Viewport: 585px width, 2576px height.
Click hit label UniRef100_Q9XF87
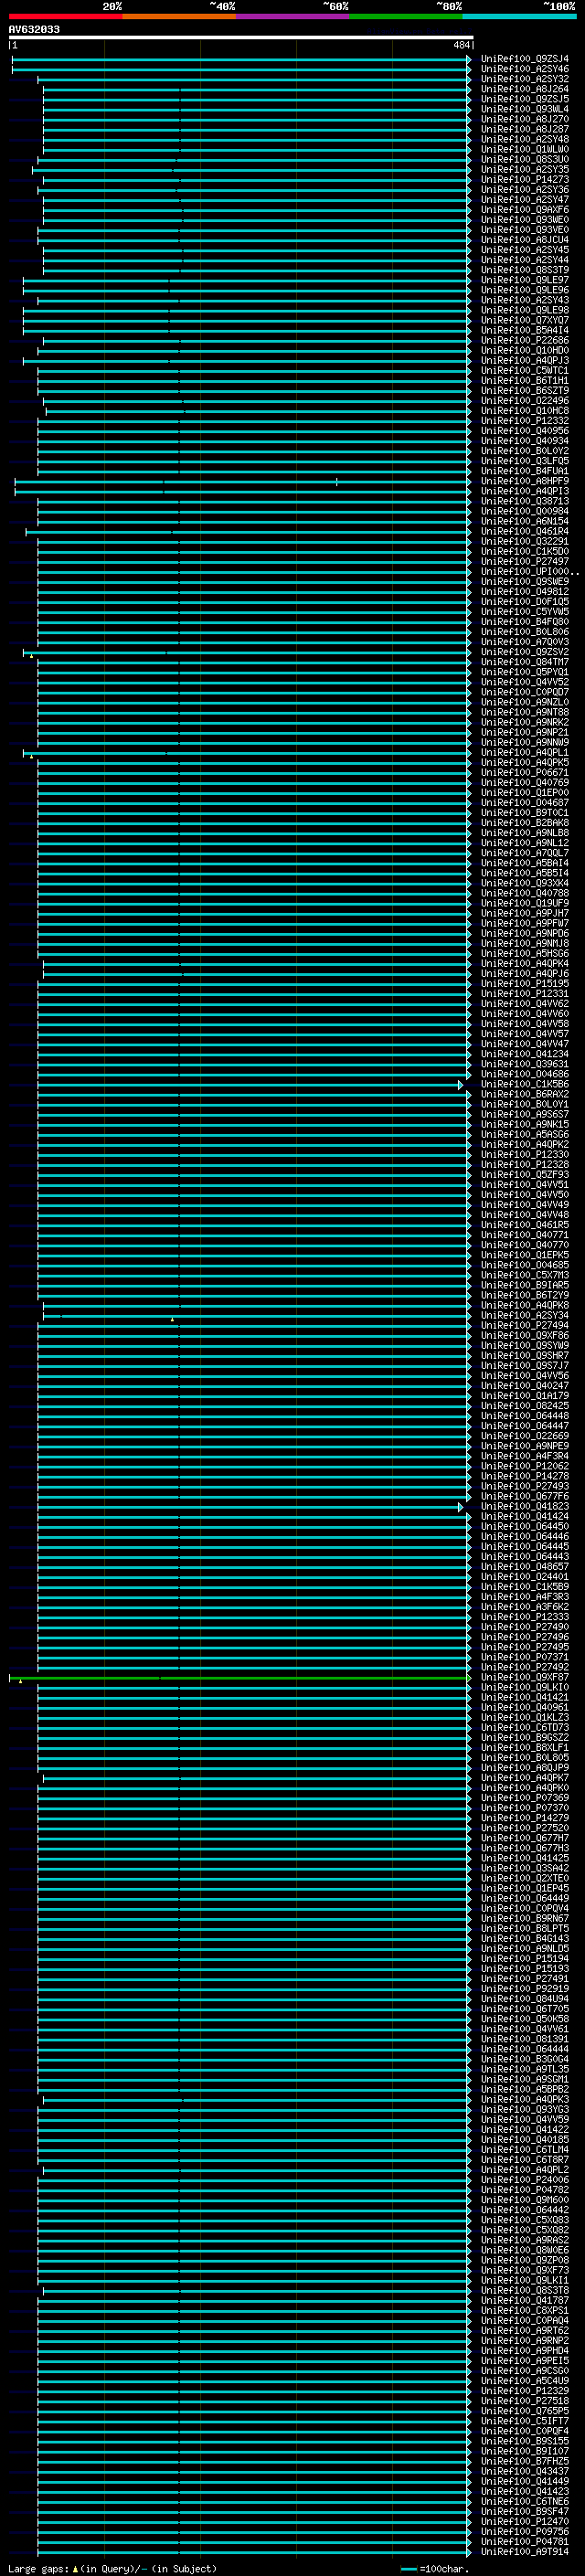click(x=525, y=1678)
